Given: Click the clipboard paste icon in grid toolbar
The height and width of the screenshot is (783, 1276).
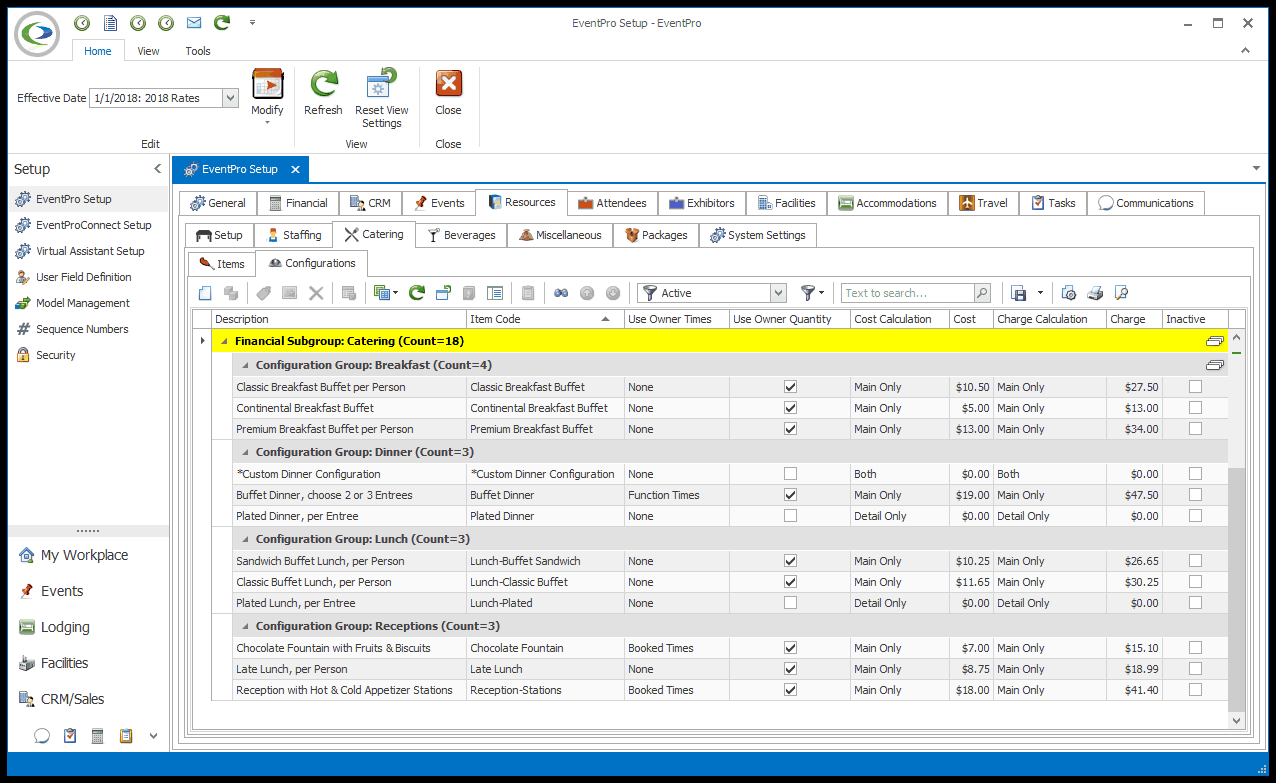Looking at the screenshot, I should pyautogui.click(x=528, y=293).
